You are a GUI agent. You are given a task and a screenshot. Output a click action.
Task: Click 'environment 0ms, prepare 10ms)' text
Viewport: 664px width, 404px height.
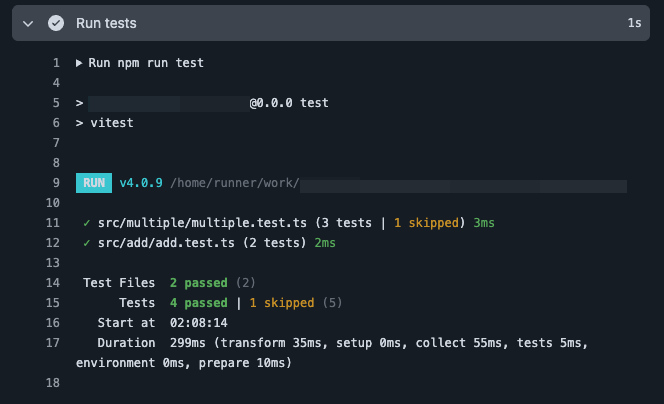click(x=184, y=363)
